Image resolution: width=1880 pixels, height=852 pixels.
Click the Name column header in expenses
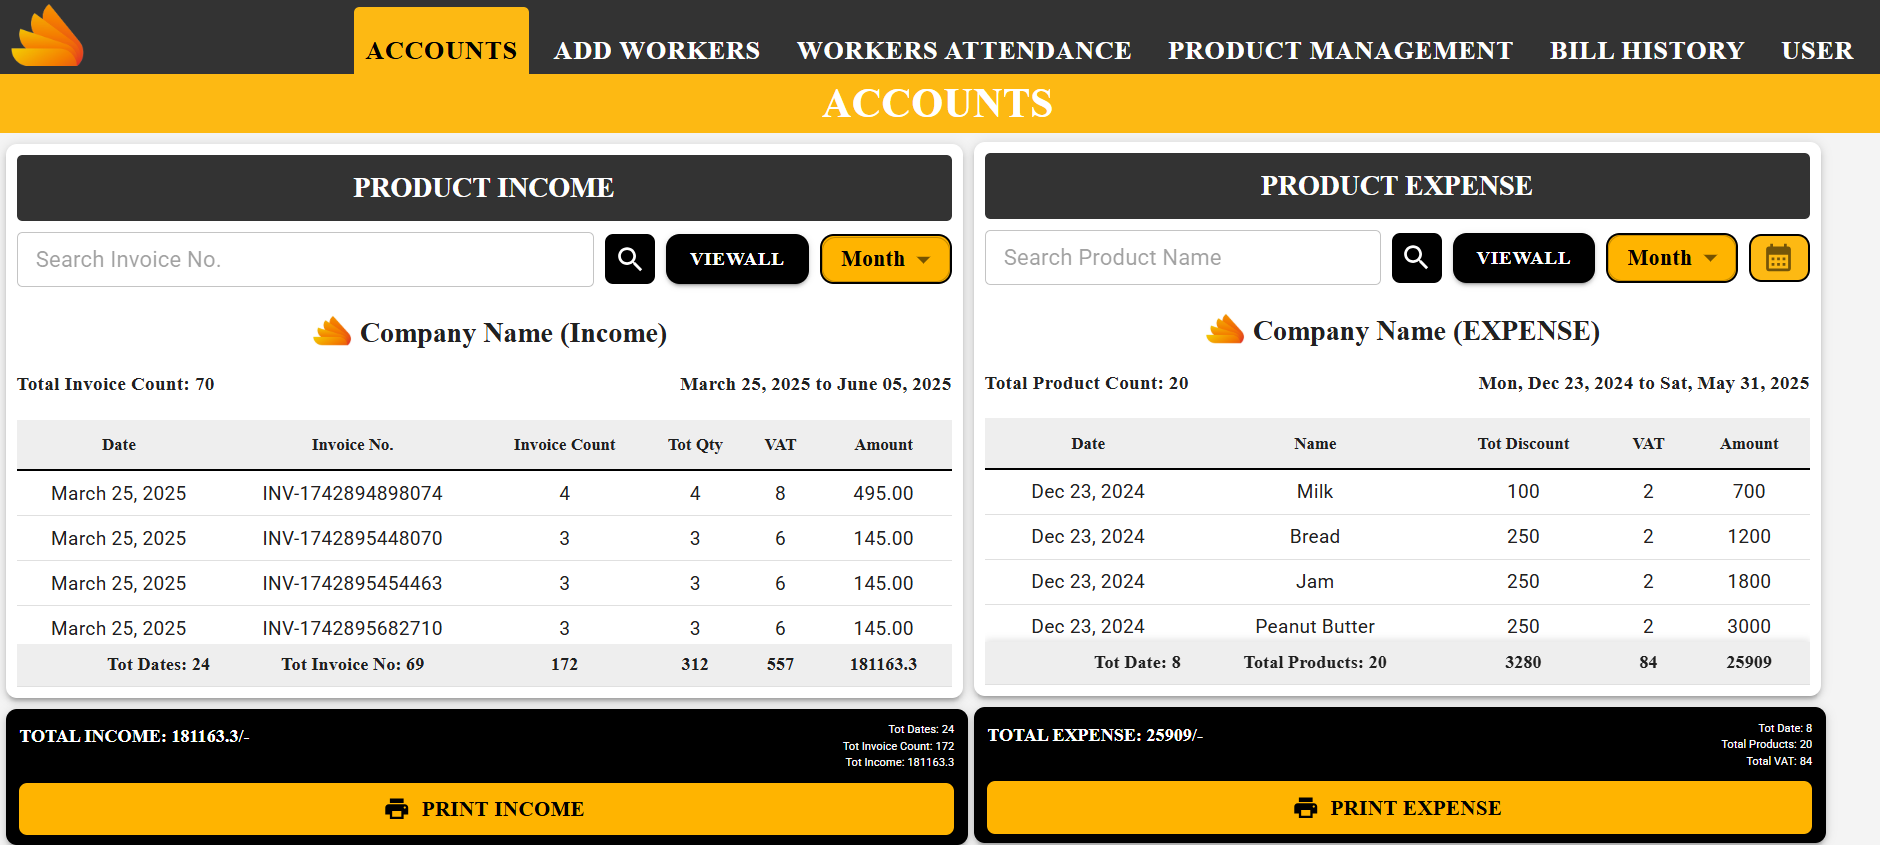[1315, 444]
